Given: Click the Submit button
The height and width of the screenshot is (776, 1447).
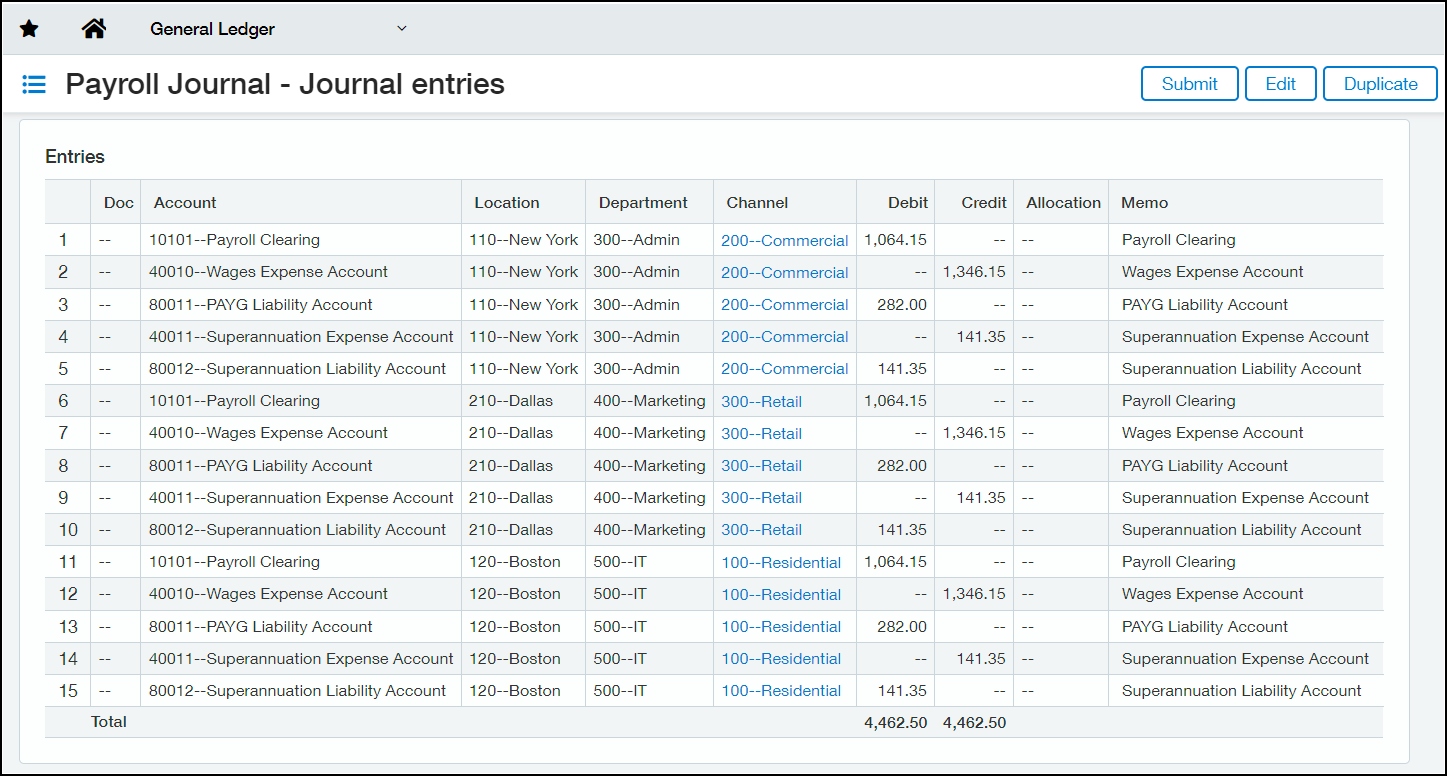Looking at the screenshot, I should click(x=1189, y=84).
